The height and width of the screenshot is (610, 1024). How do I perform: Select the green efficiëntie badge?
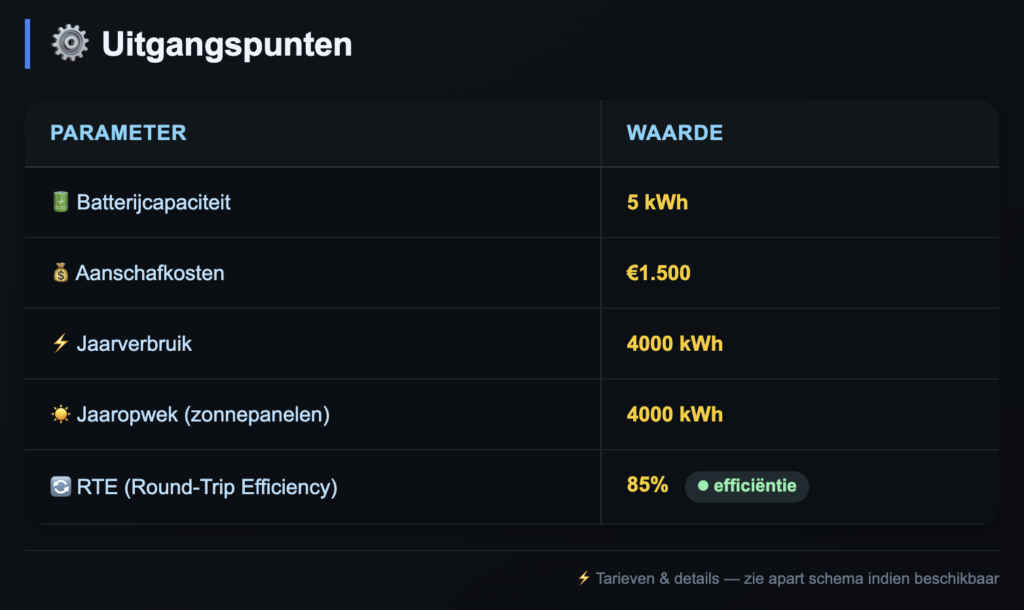point(747,487)
